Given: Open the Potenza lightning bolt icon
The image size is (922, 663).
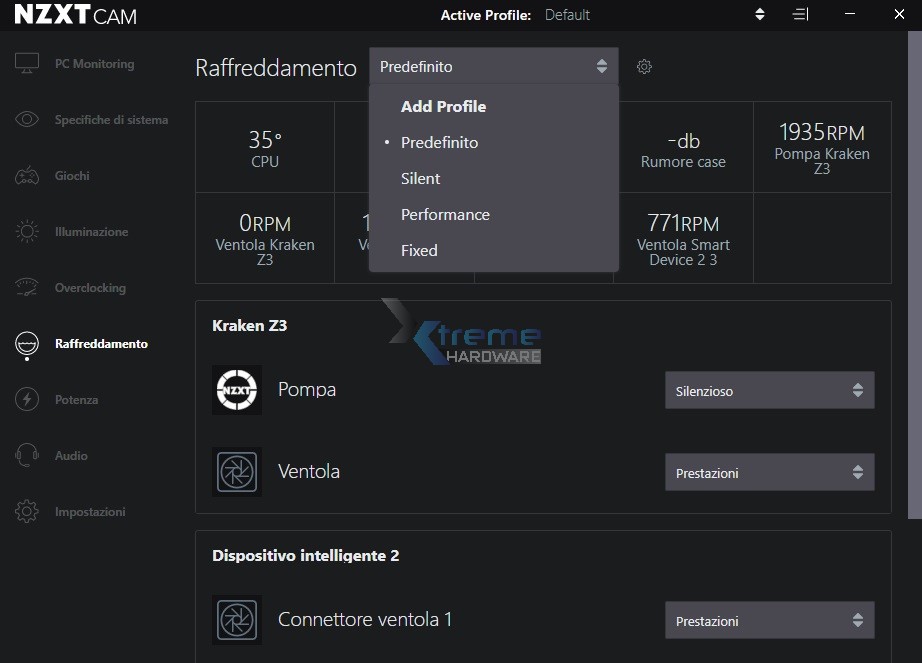Looking at the screenshot, I should pos(27,400).
